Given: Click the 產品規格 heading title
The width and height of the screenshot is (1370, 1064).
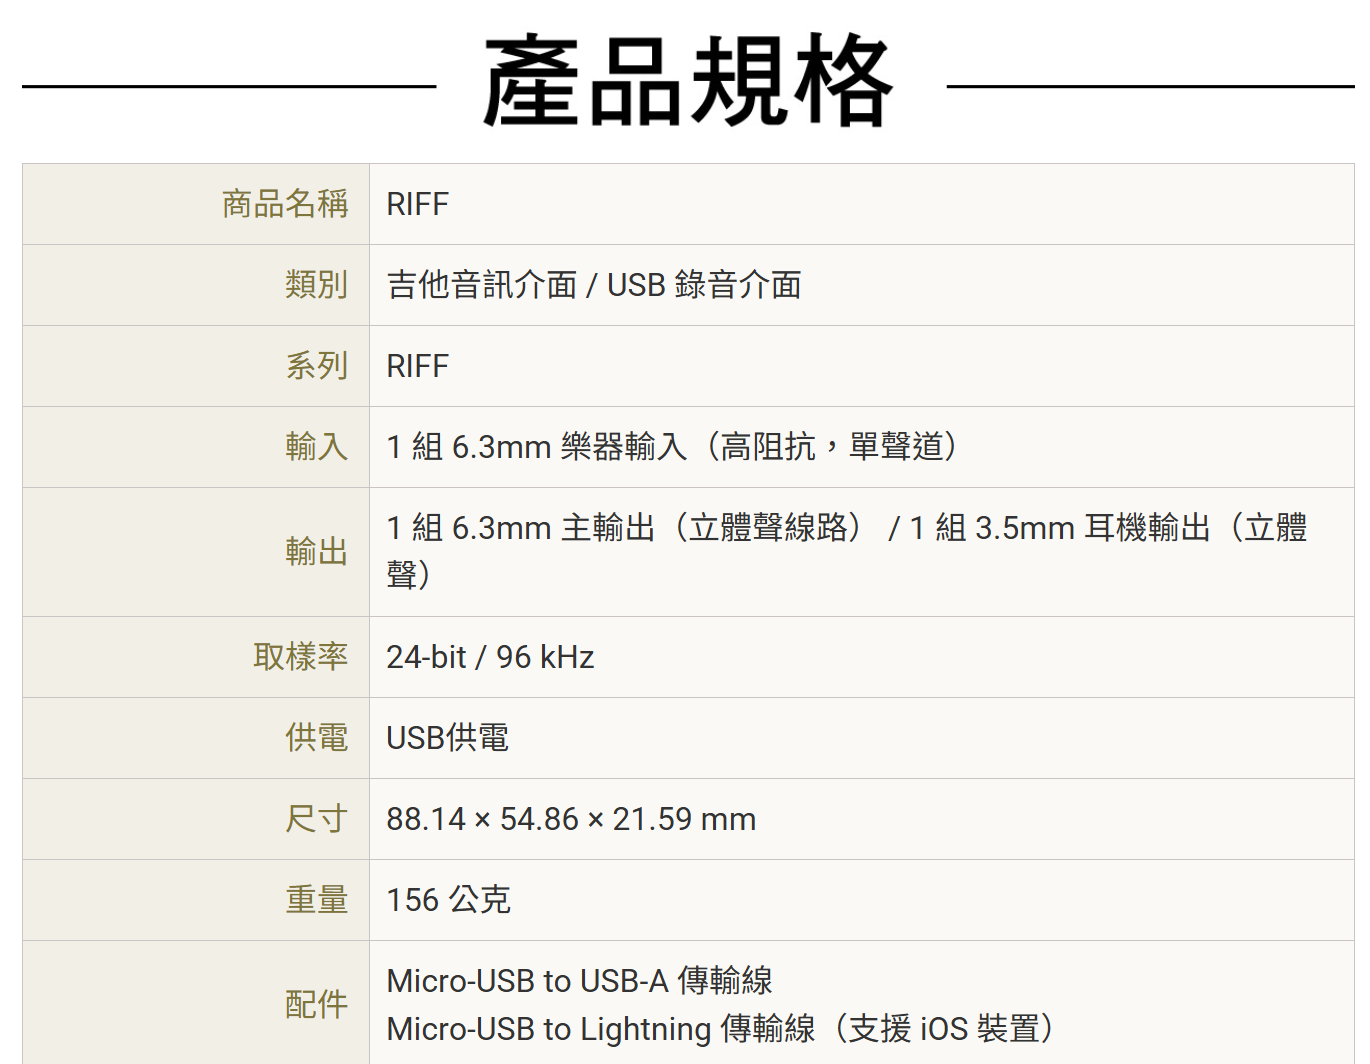Looking at the screenshot, I should [688, 81].
